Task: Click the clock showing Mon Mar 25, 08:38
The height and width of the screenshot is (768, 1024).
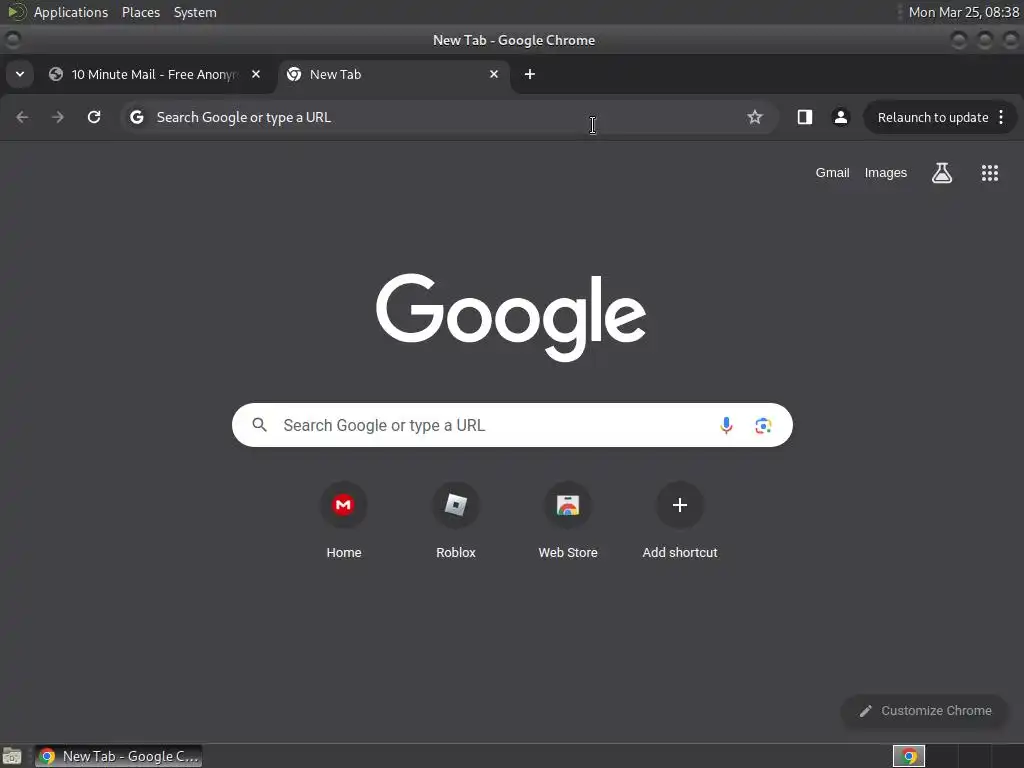Action: (x=964, y=12)
